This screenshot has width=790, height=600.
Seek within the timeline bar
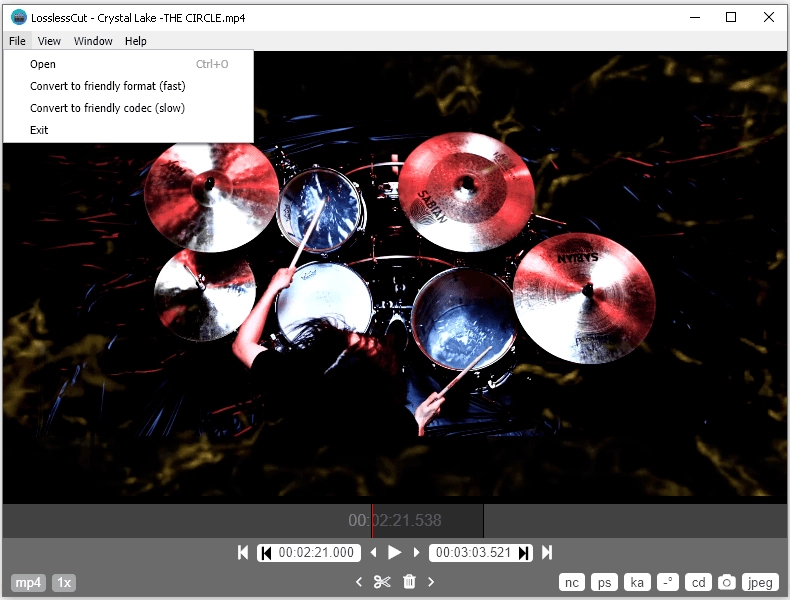[x=395, y=521]
